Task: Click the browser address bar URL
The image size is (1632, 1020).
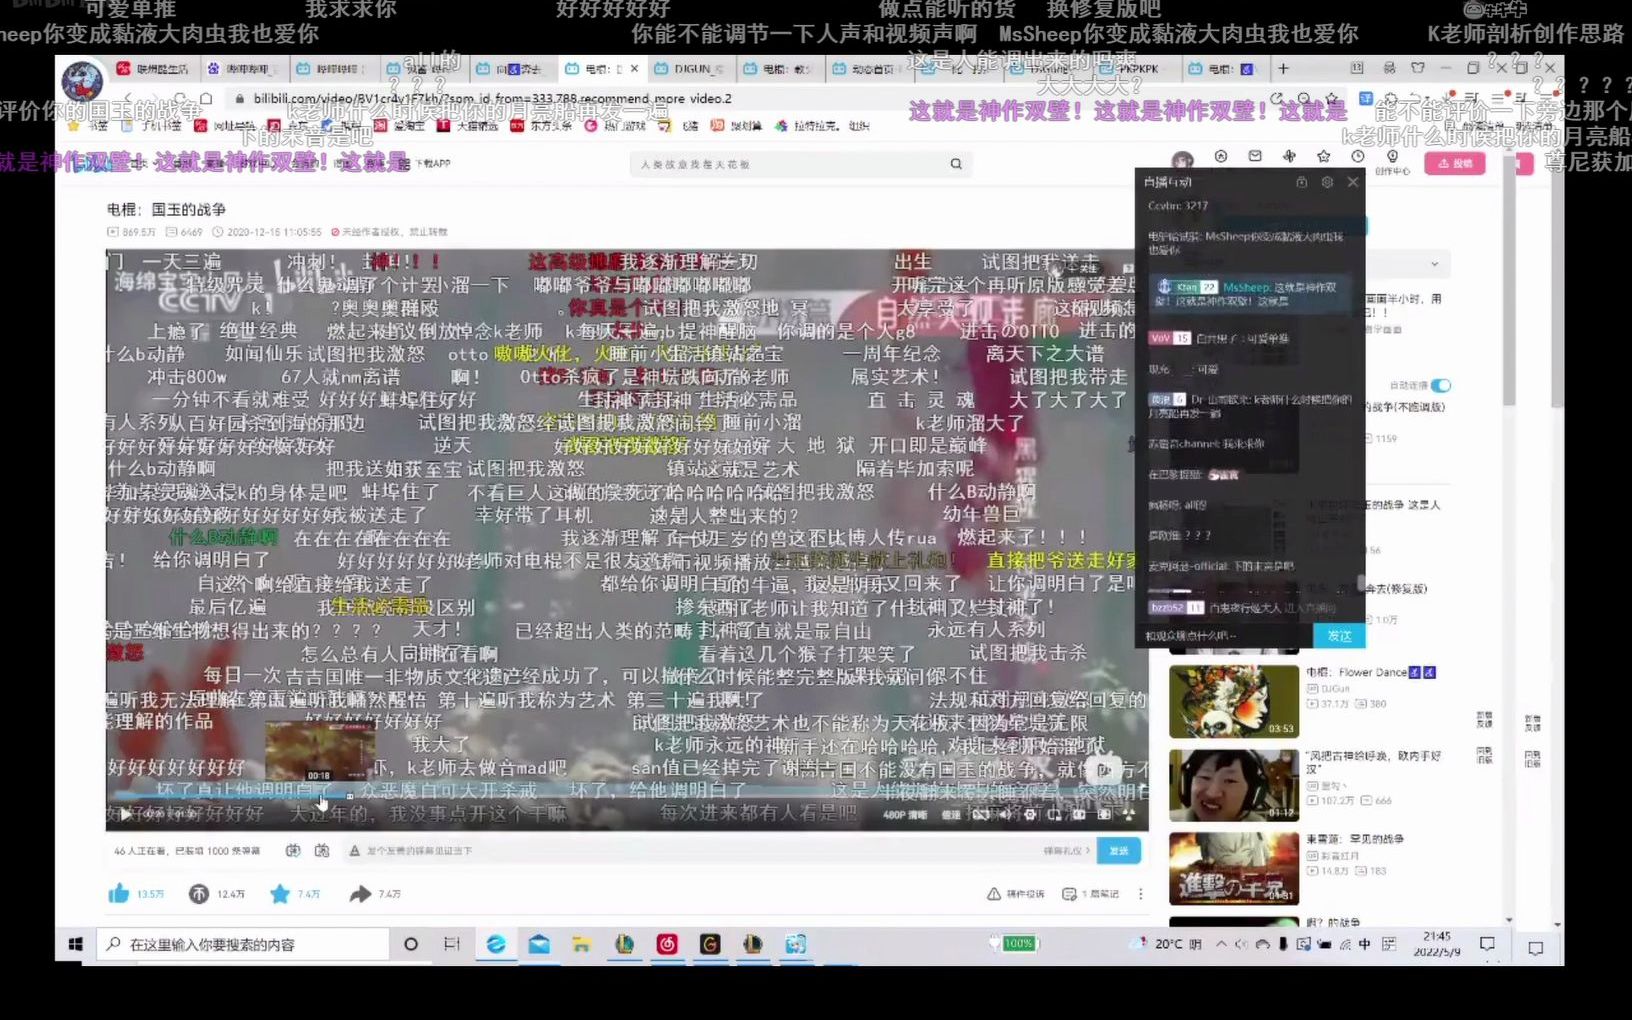Action: pos(492,98)
